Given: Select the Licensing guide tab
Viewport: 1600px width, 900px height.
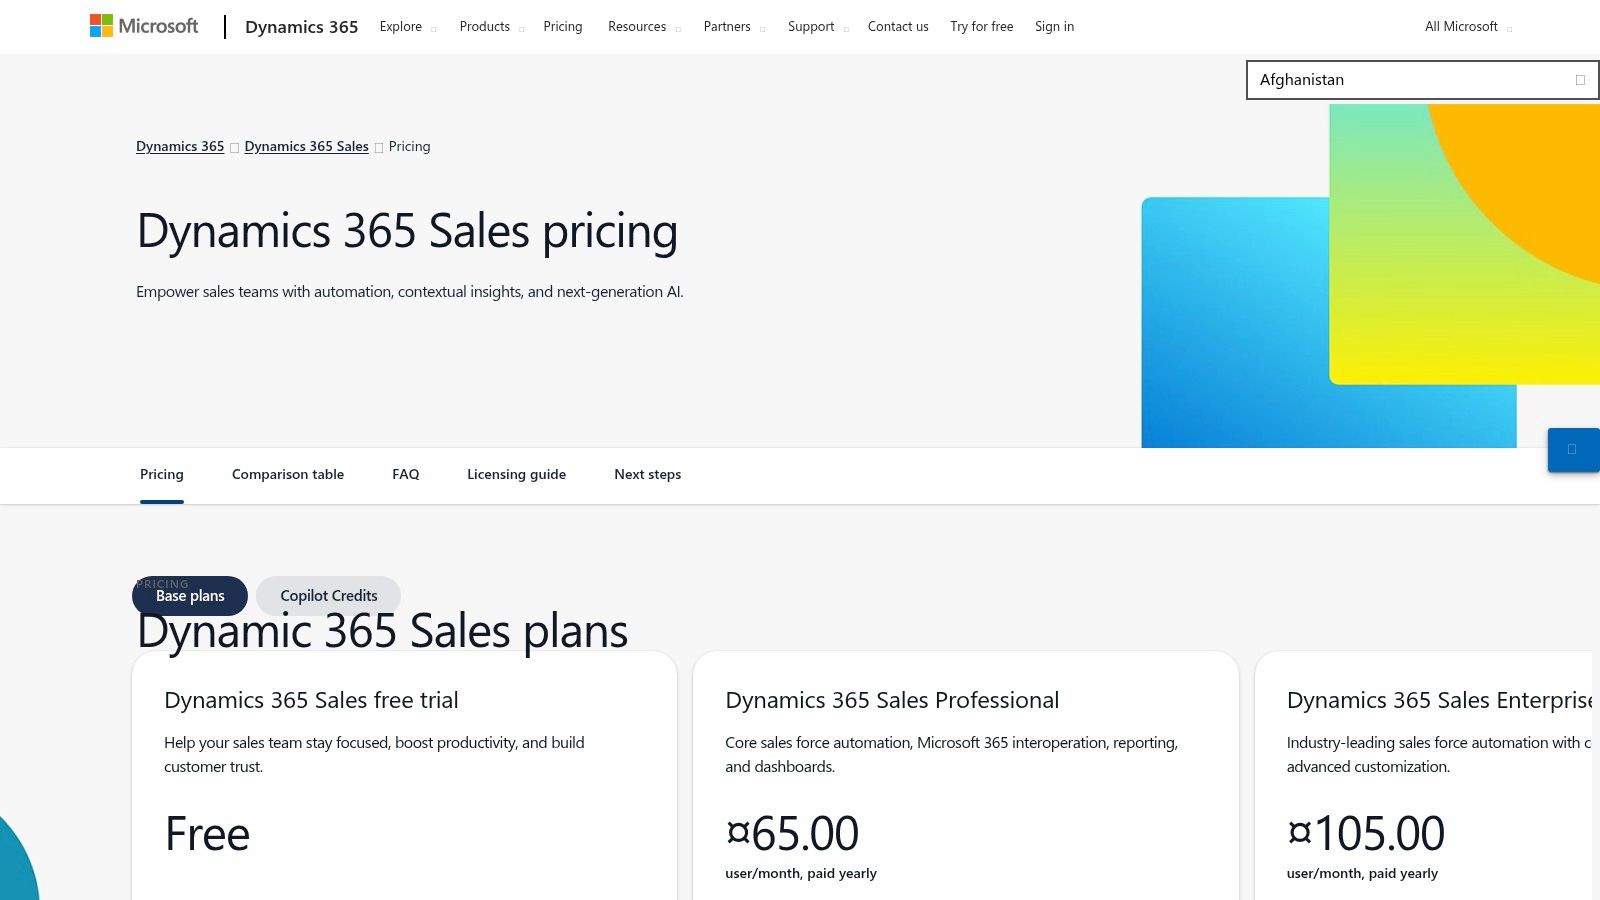Looking at the screenshot, I should pyautogui.click(x=516, y=474).
